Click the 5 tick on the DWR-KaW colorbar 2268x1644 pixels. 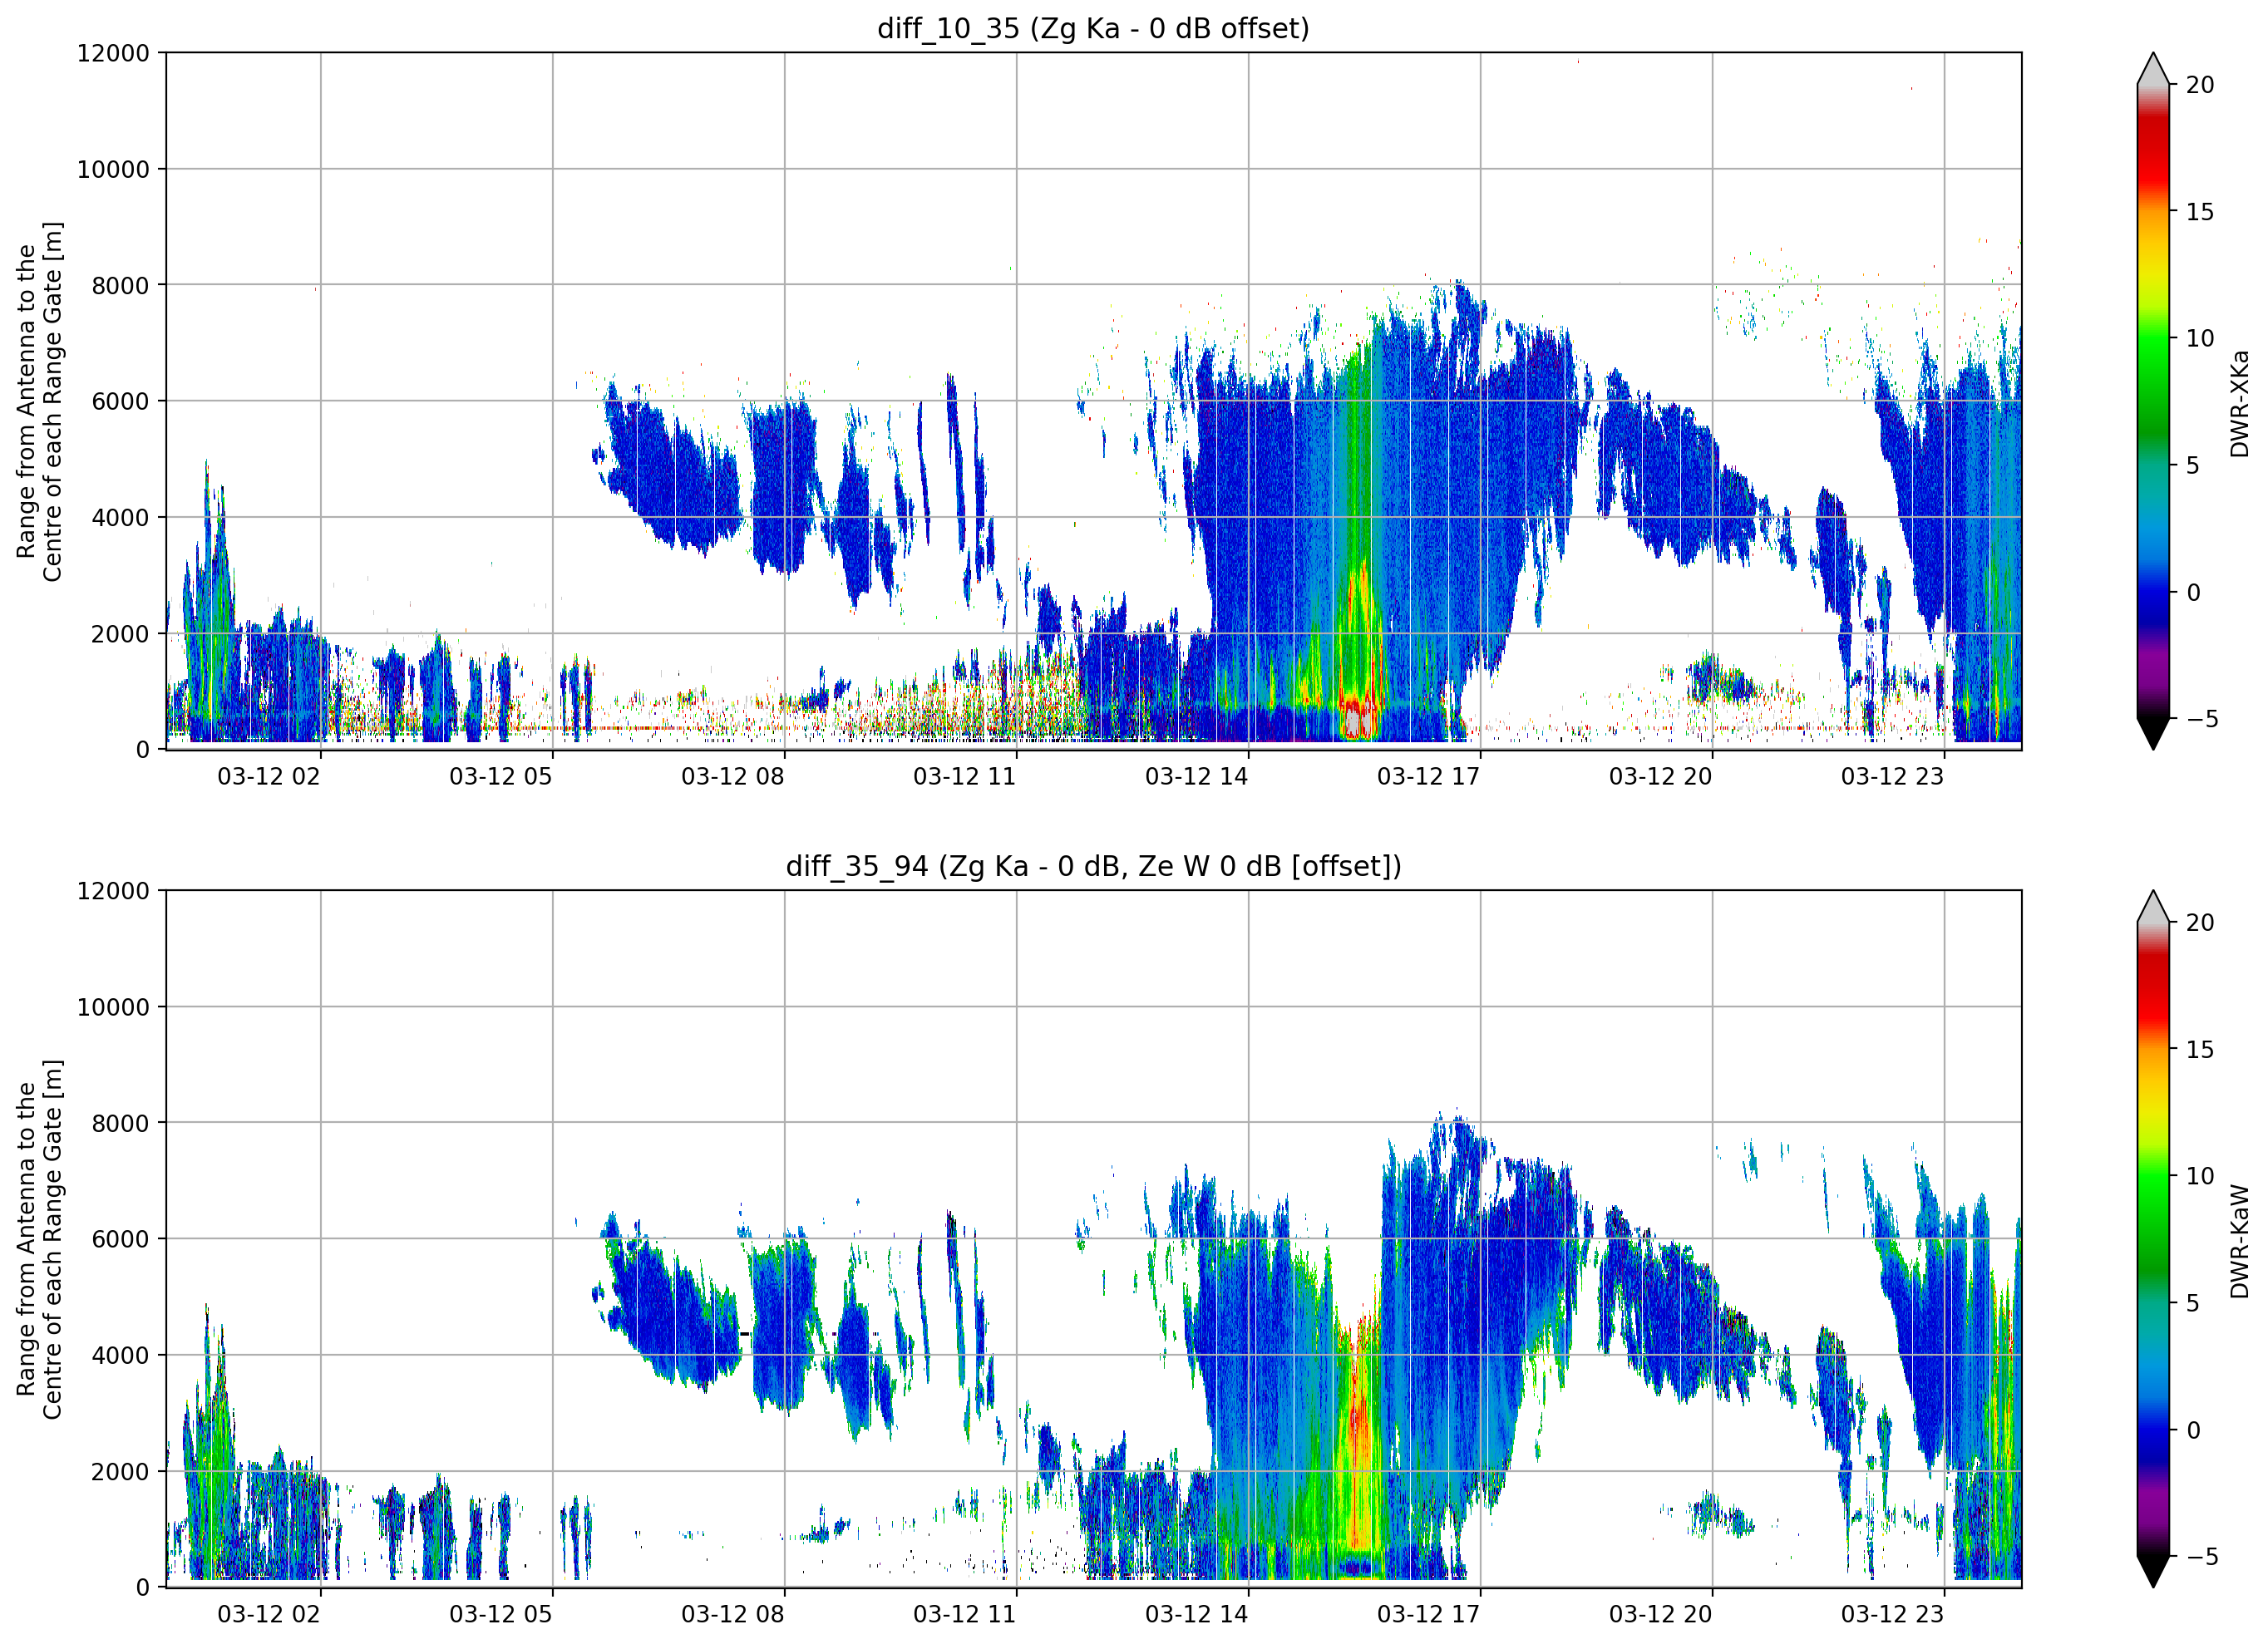pyautogui.click(x=2192, y=1302)
